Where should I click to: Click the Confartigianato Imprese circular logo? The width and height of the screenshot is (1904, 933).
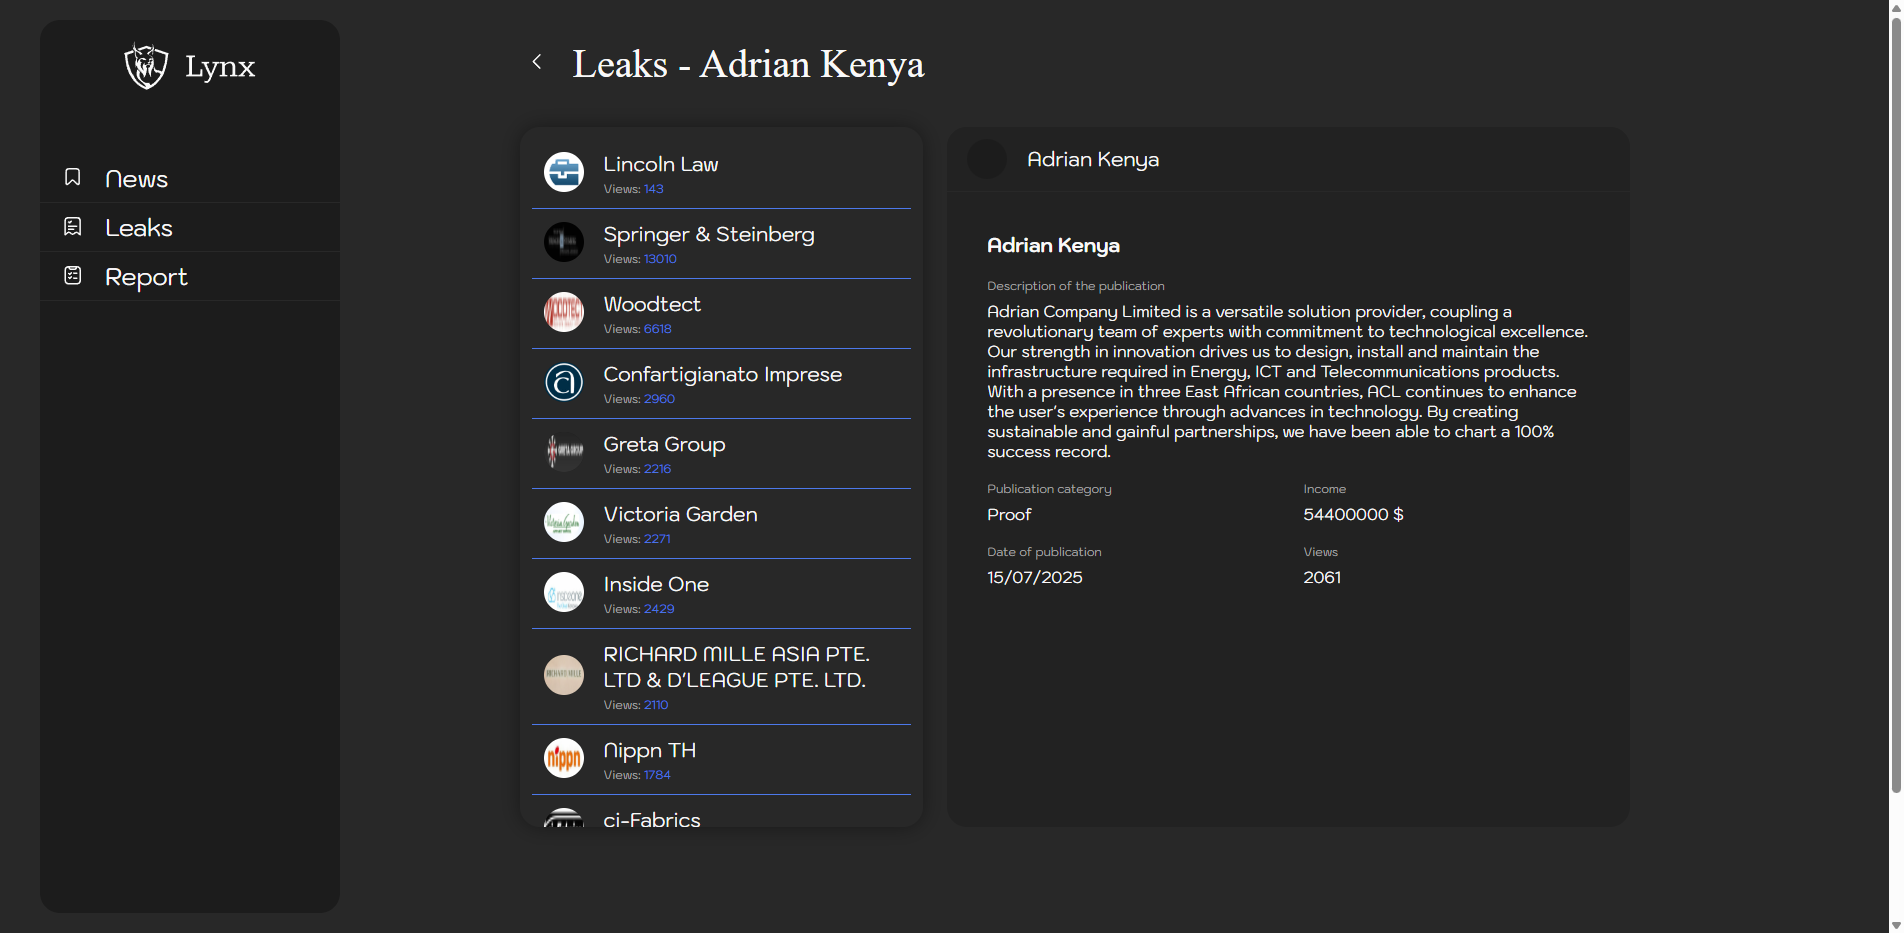564,382
